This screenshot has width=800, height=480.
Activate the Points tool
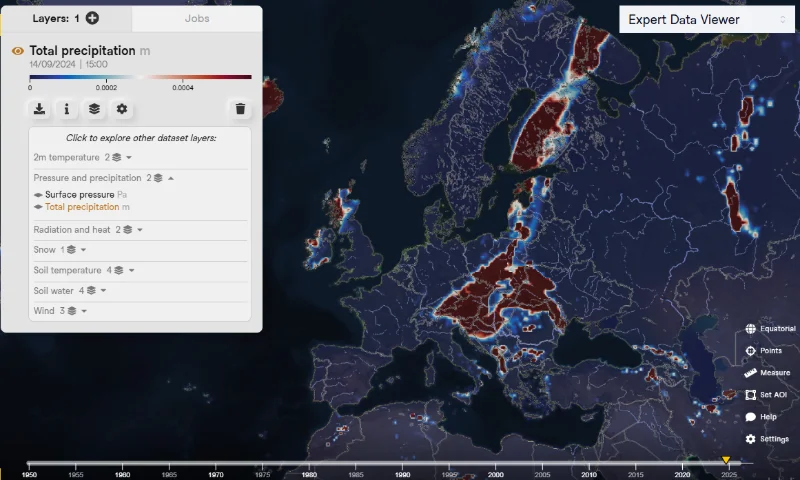(751, 351)
